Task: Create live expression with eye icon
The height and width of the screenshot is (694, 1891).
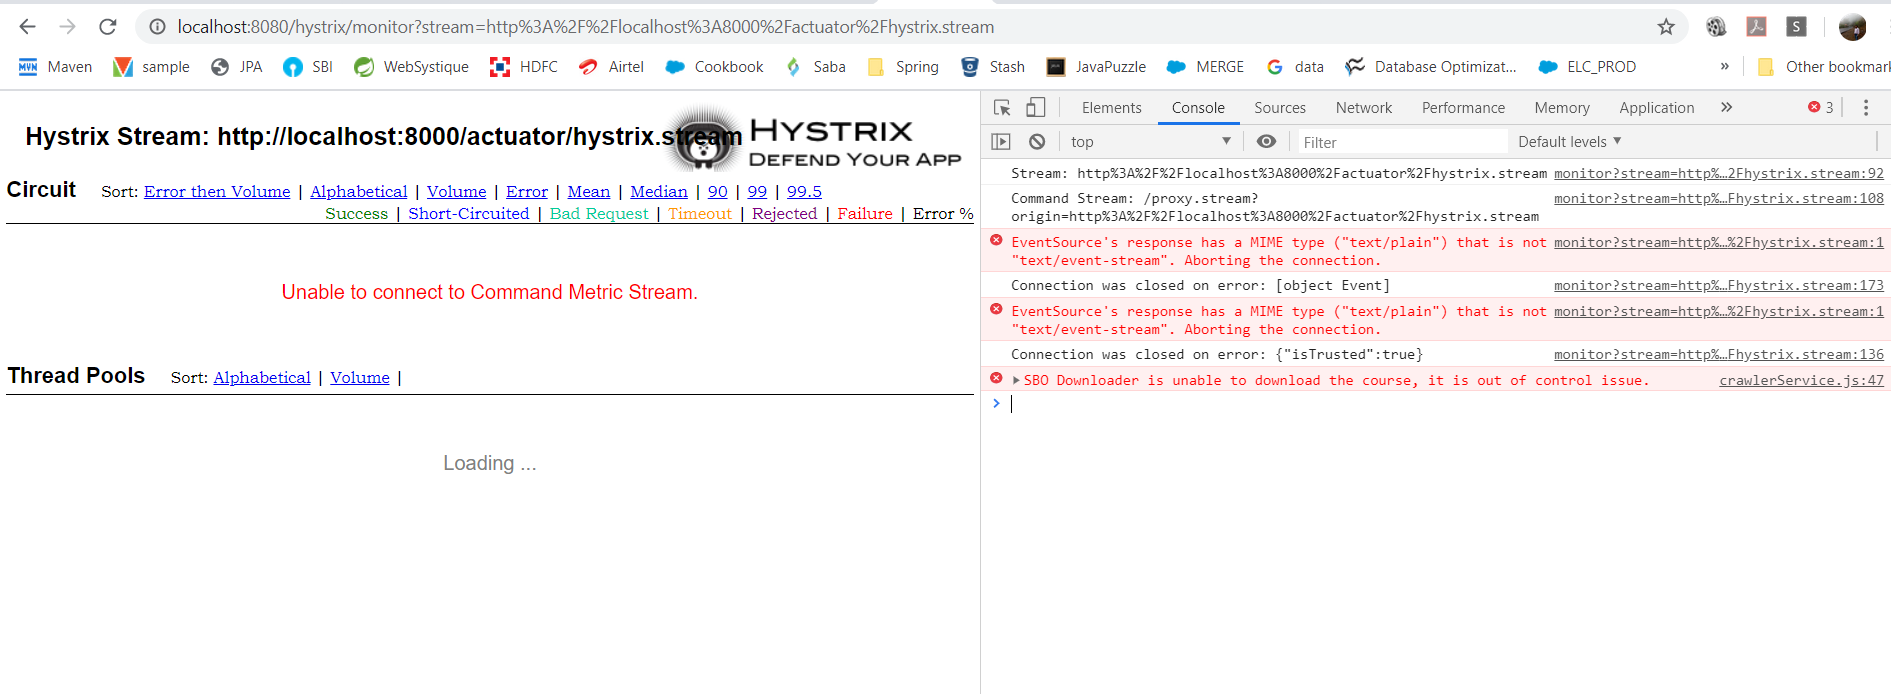Action: [x=1266, y=142]
